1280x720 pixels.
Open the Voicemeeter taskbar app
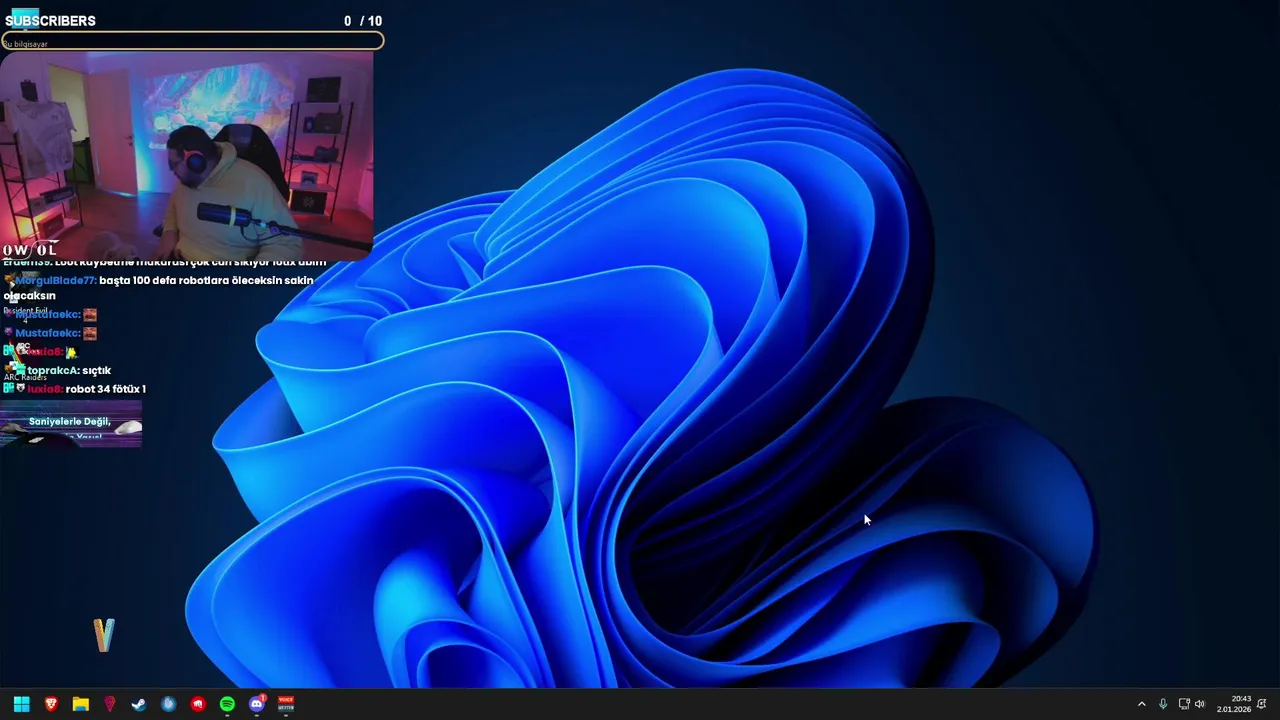pyautogui.click(x=286, y=704)
